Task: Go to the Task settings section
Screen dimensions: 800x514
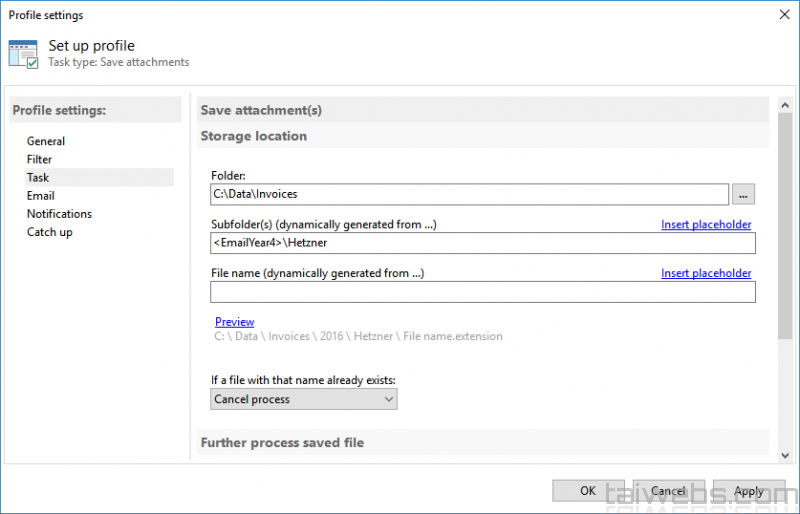Action: (x=38, y=177)
